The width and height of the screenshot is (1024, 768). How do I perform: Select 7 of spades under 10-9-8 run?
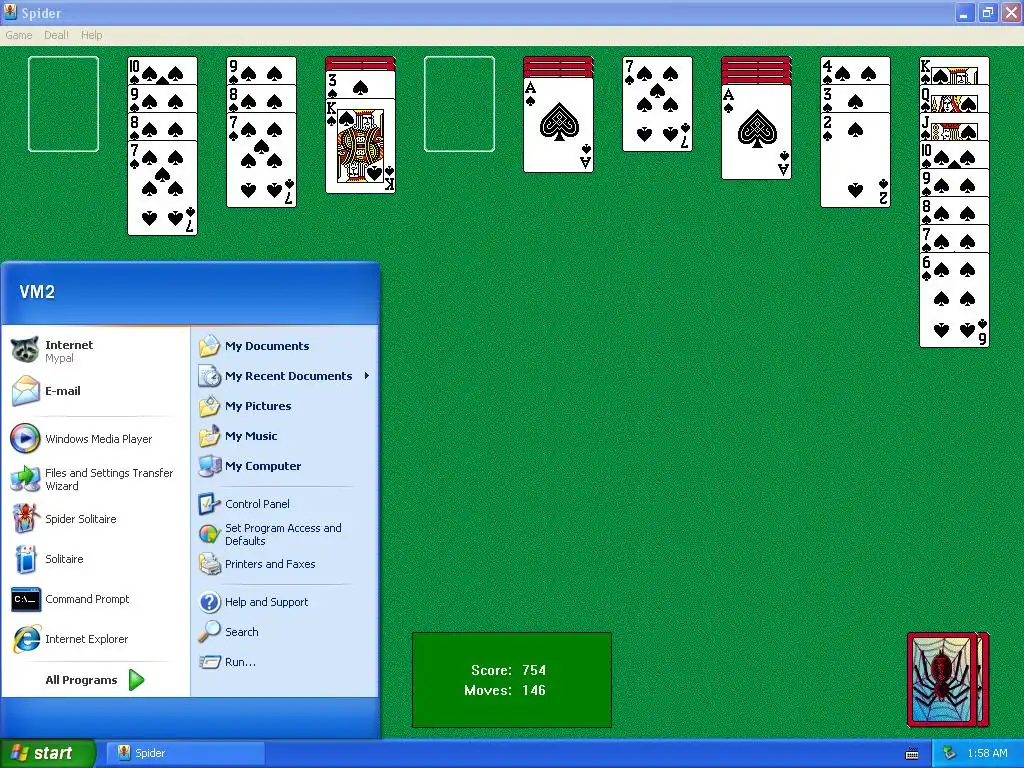coord(163,188)
